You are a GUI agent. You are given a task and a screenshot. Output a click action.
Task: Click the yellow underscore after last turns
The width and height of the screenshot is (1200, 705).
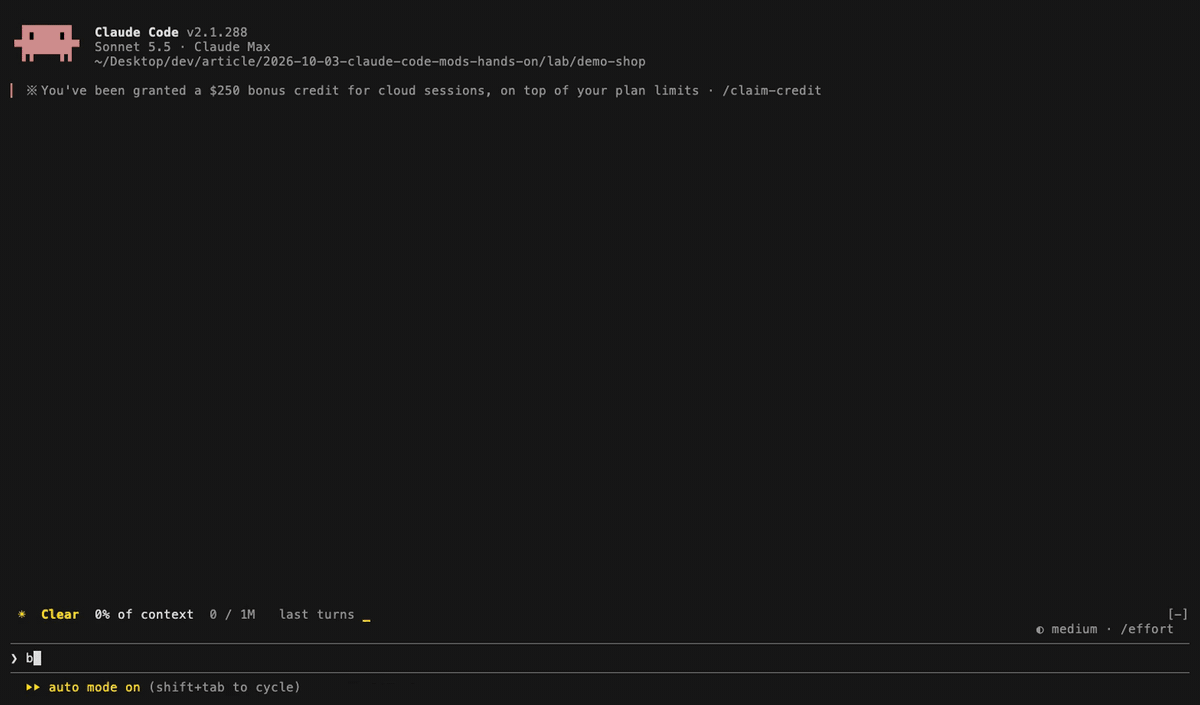click(366, 620)
